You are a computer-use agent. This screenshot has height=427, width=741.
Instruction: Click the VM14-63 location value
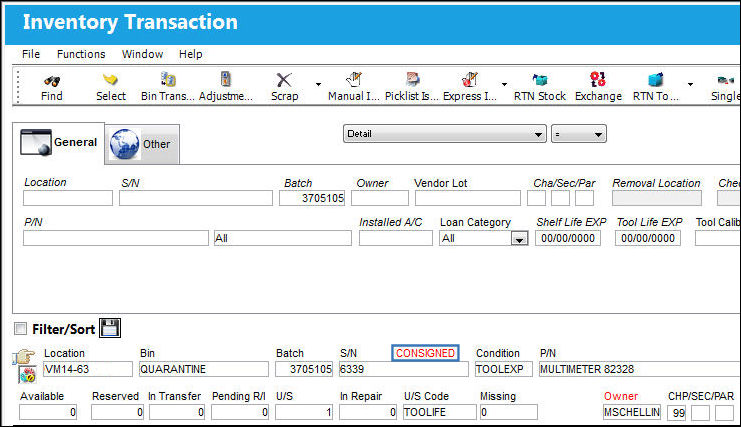(88, 369)
